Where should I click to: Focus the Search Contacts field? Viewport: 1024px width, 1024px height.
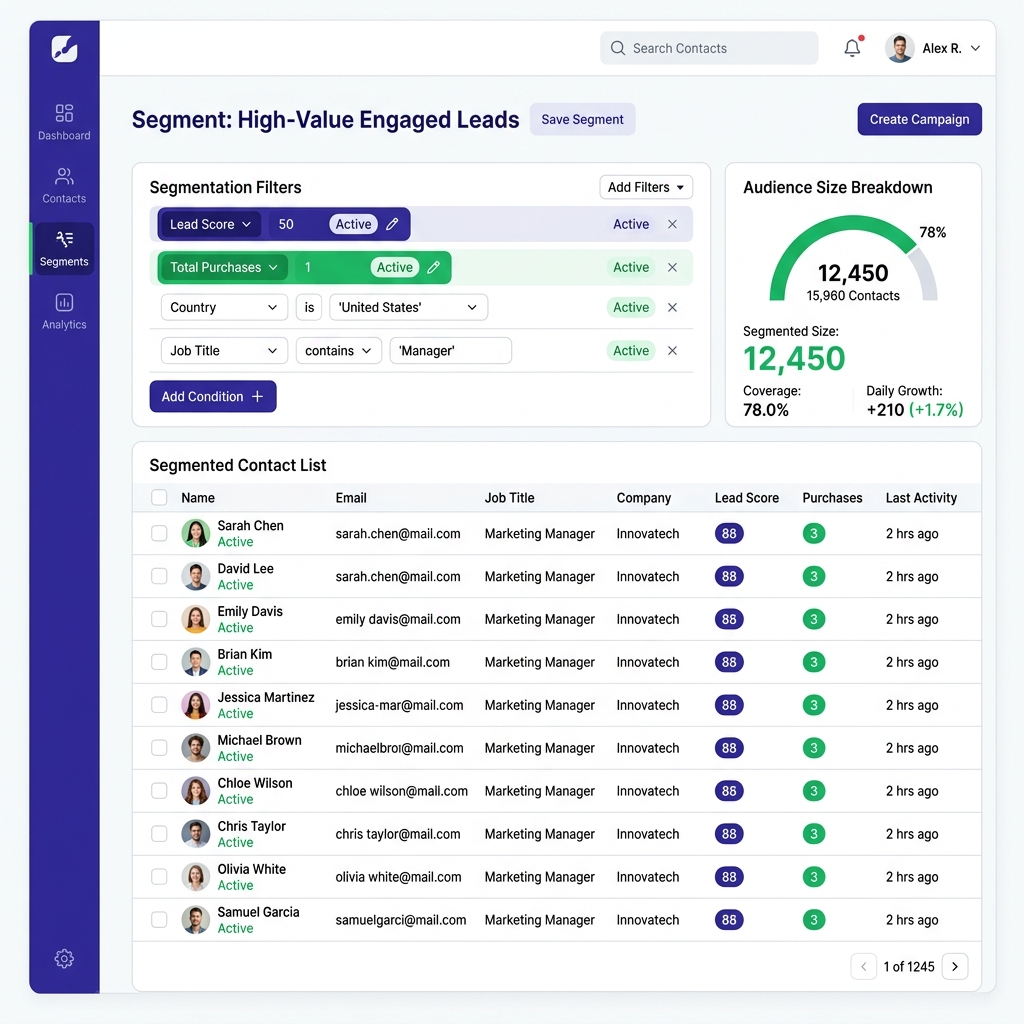[709, 48]
